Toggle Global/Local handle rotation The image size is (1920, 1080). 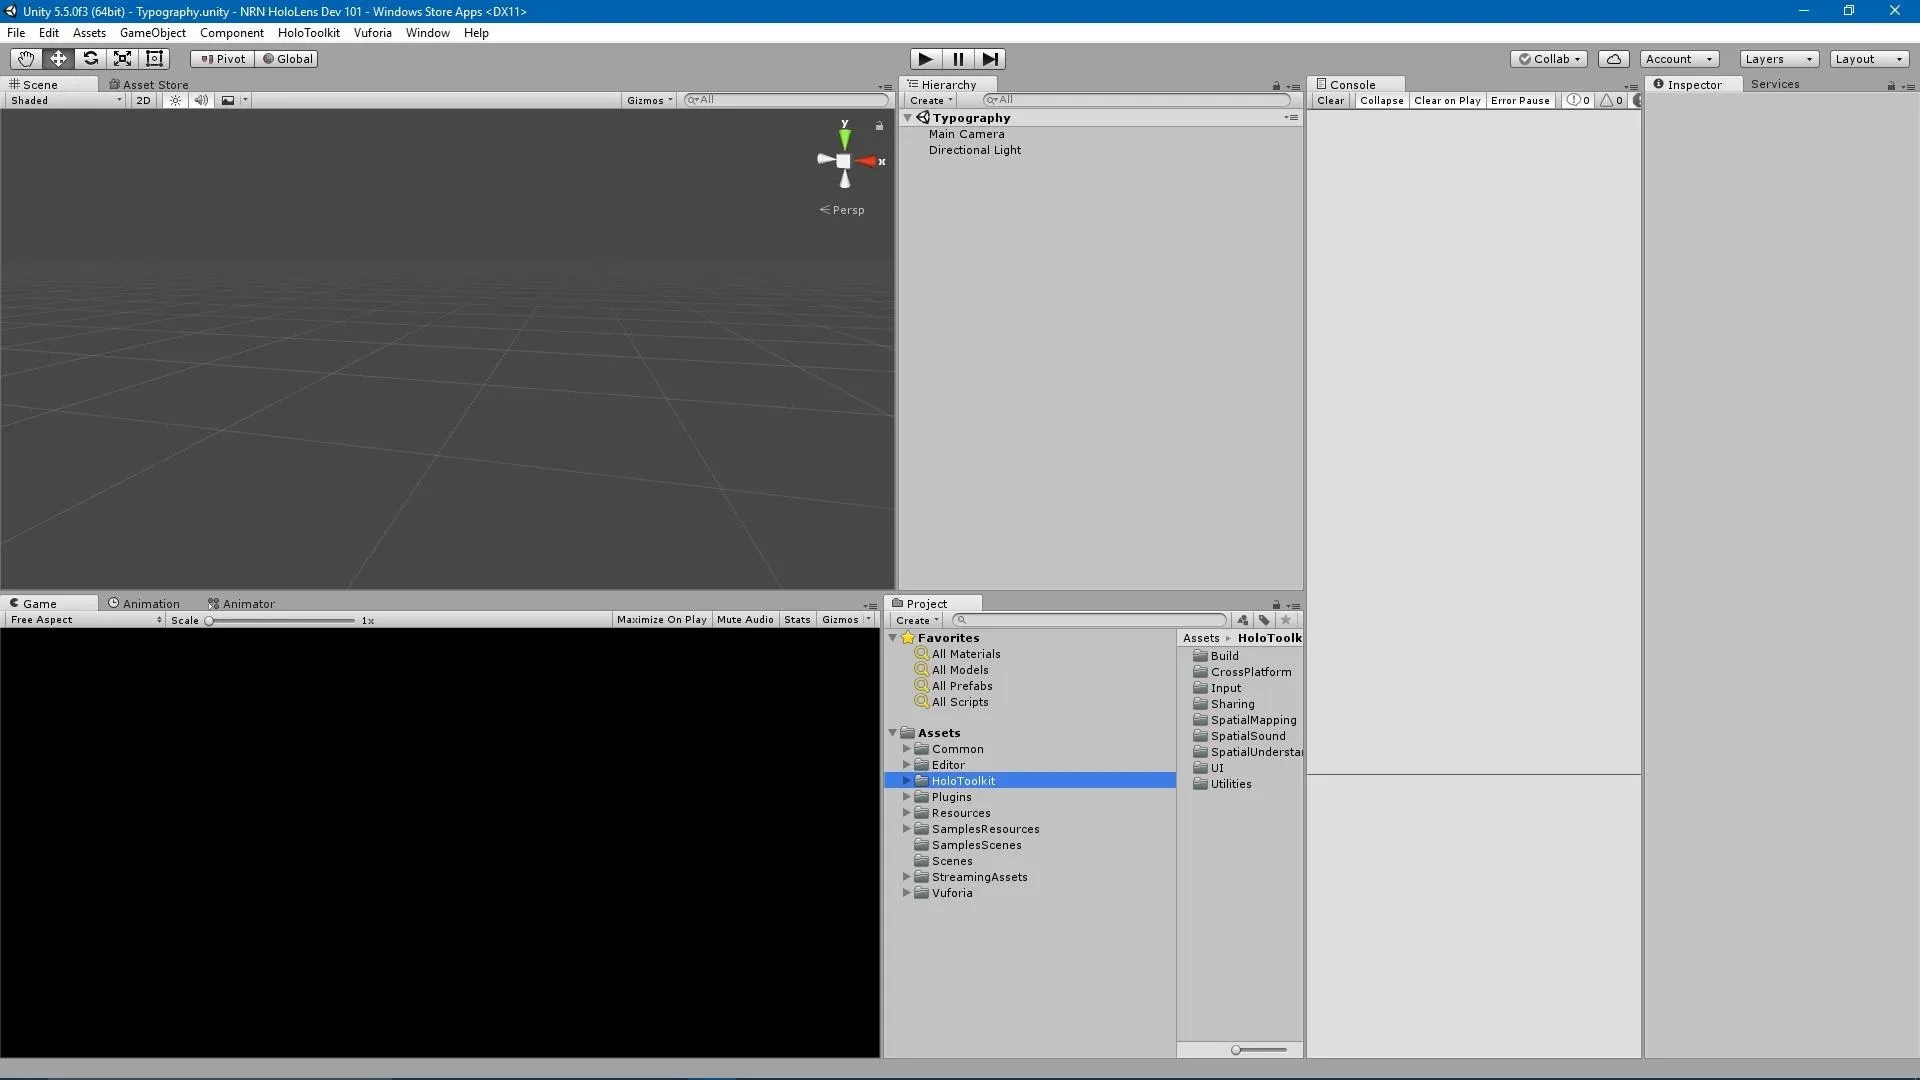click(x=287, y=59)
